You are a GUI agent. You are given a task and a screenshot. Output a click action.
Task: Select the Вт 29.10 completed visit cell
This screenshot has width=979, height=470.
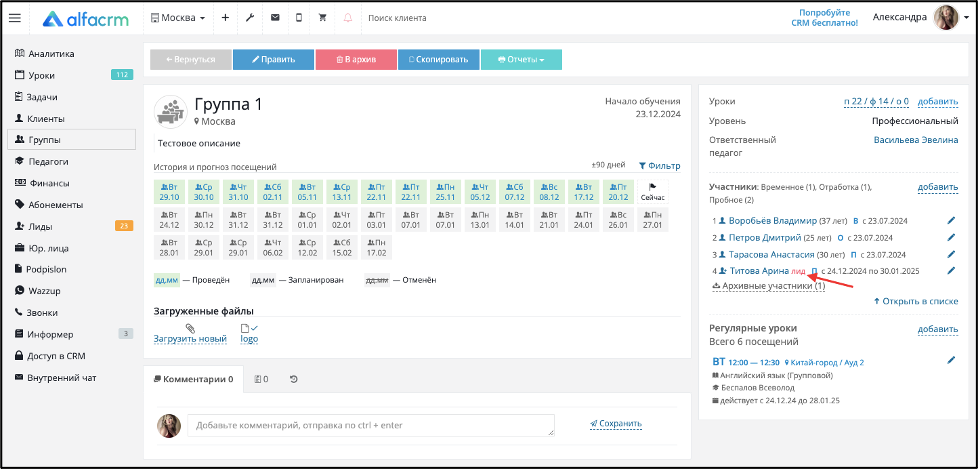[169, 192]
